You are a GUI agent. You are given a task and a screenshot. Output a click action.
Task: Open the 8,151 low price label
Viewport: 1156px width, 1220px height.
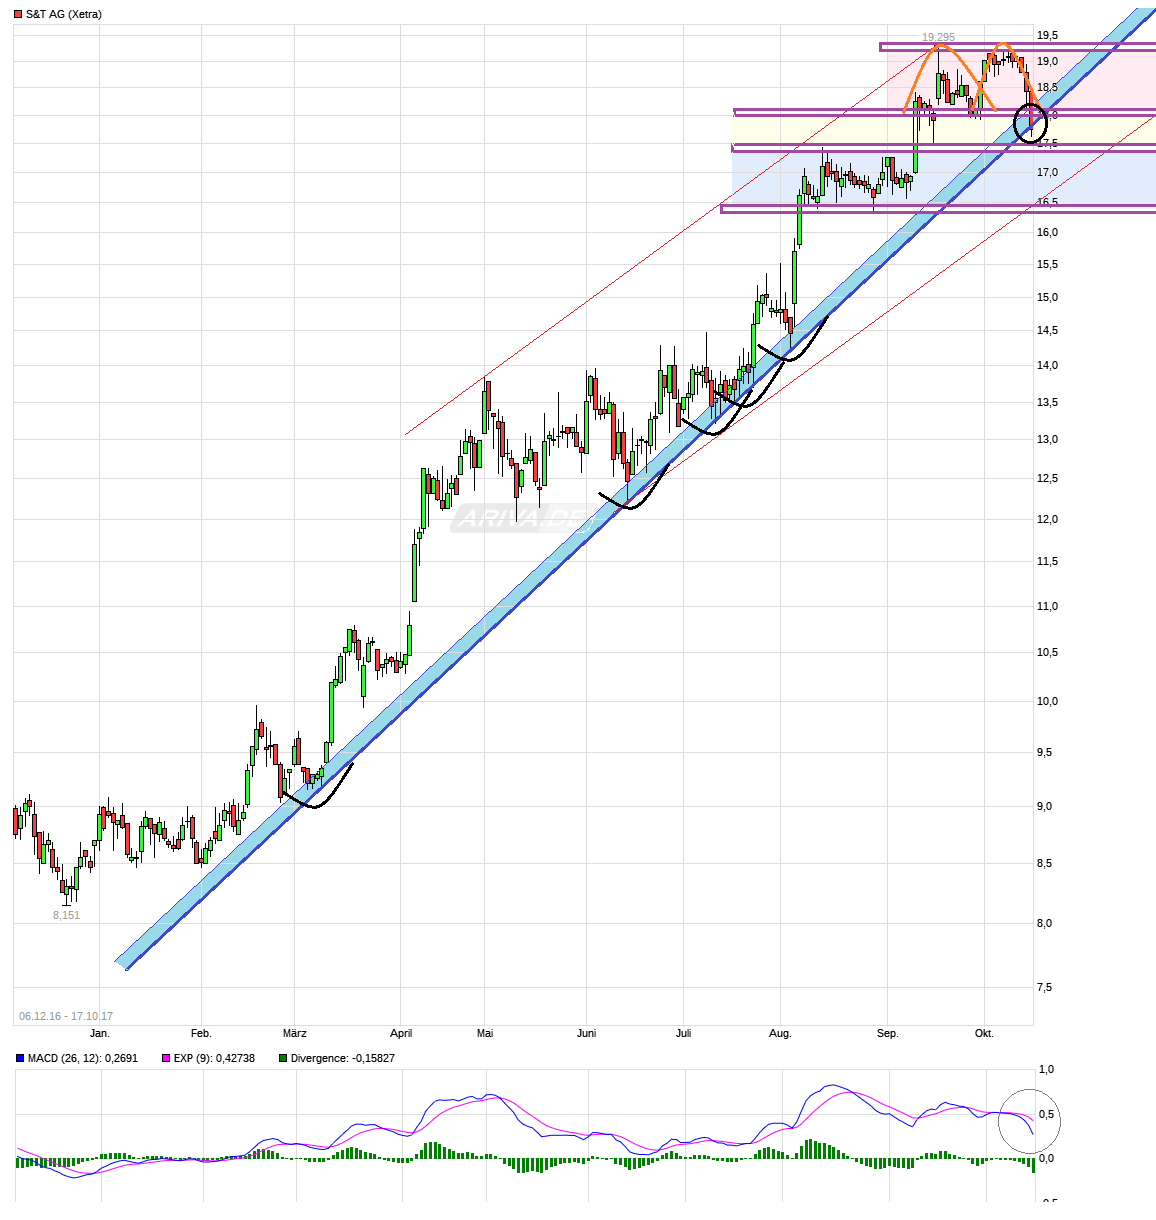click(65, 913)
